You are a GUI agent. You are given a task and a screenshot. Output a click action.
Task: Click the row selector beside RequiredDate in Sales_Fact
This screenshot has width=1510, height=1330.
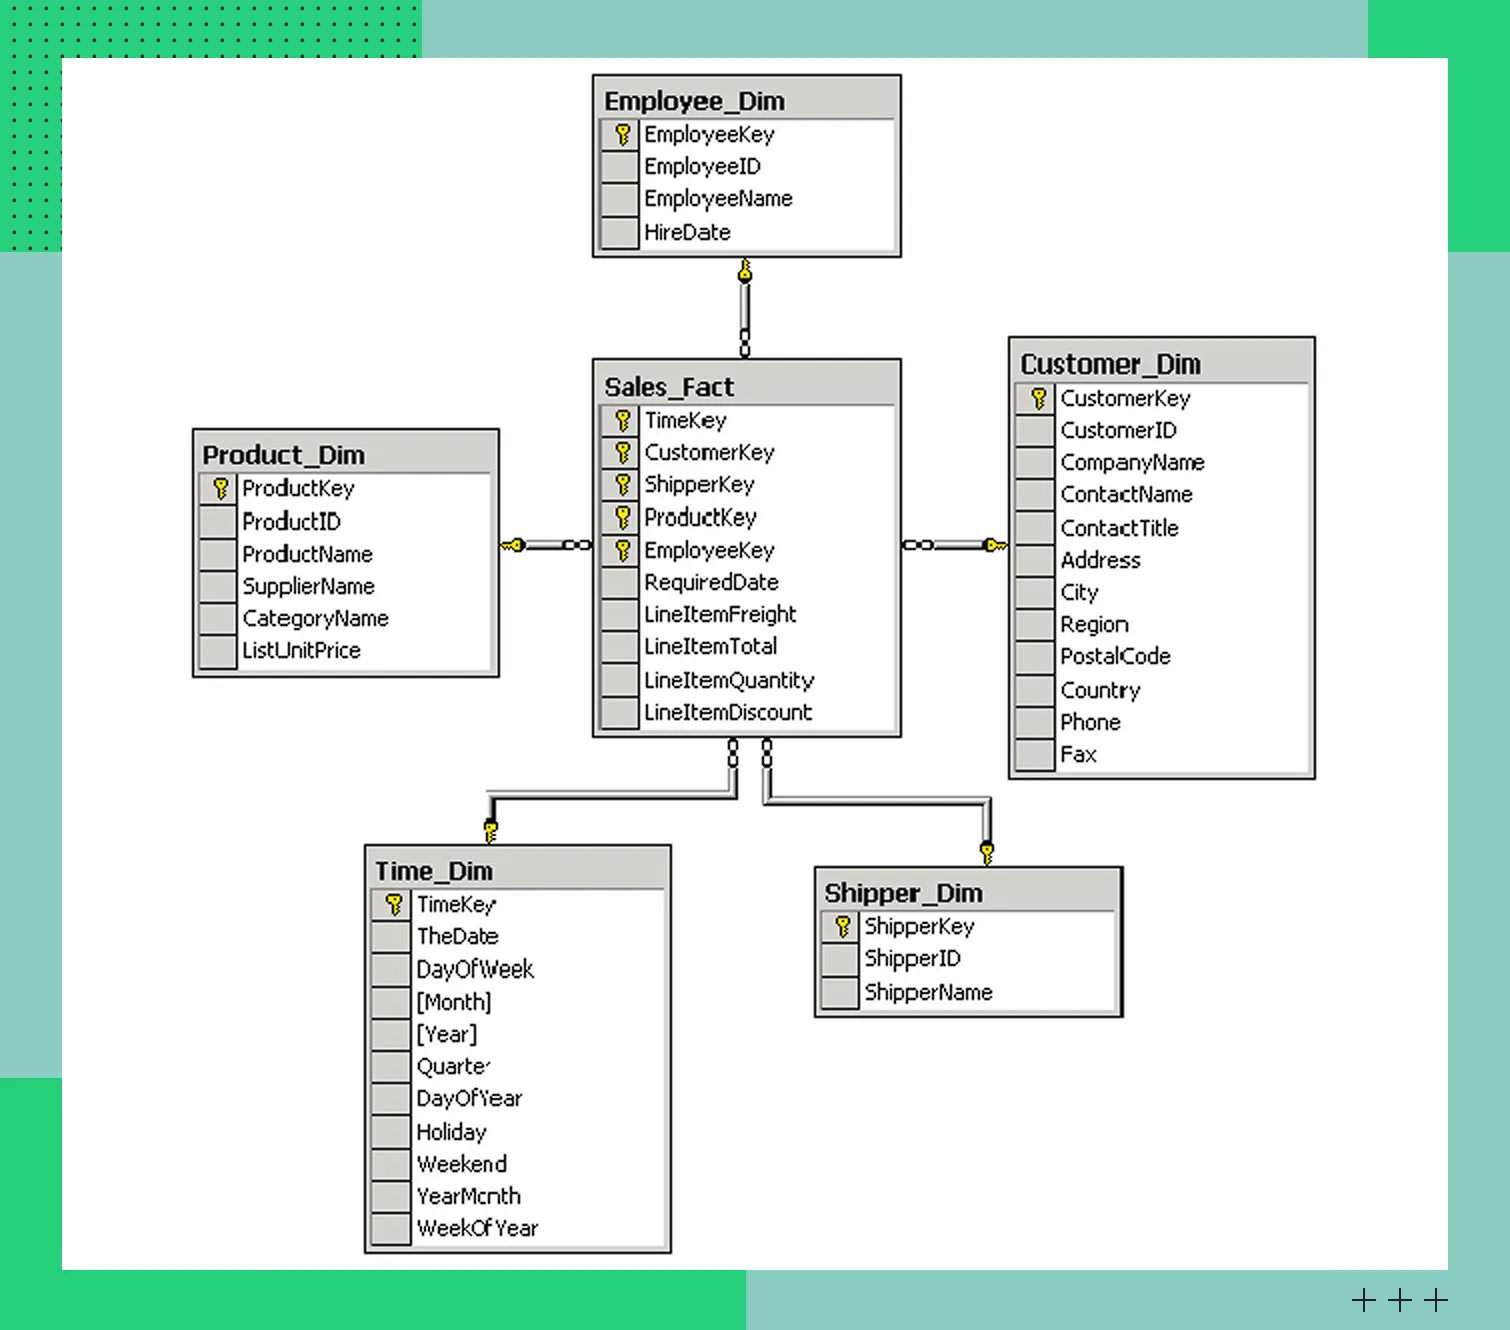(620, 583)
